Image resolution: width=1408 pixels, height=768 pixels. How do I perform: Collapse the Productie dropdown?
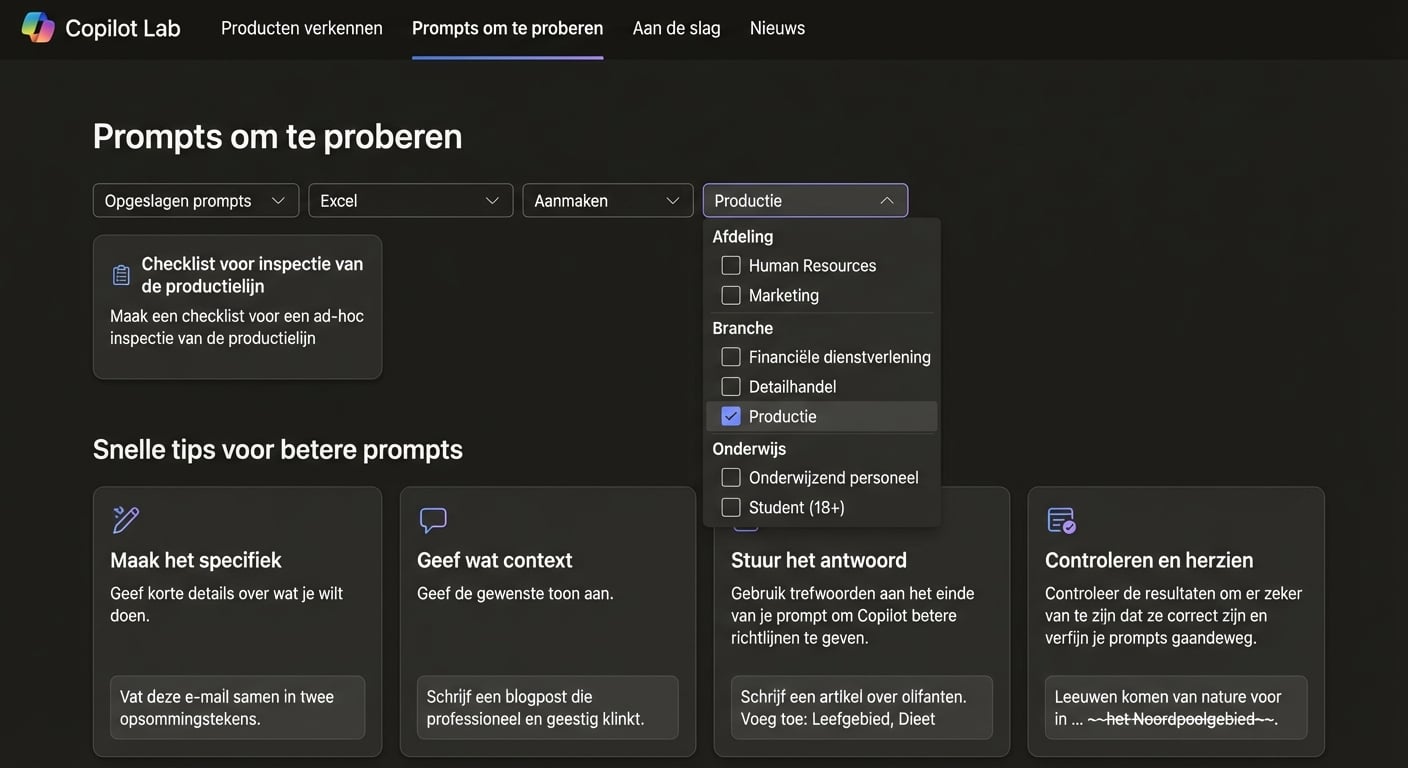pos(805,200)
